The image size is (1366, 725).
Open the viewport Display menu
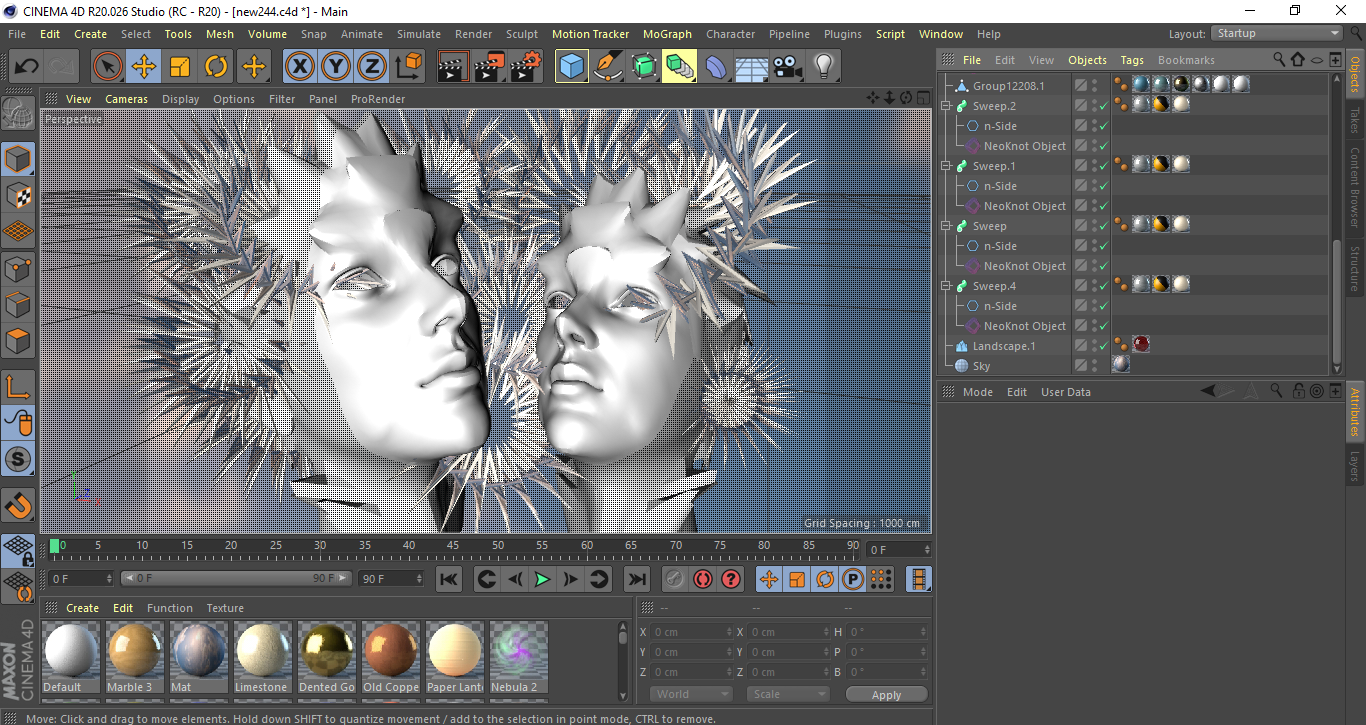180,99
